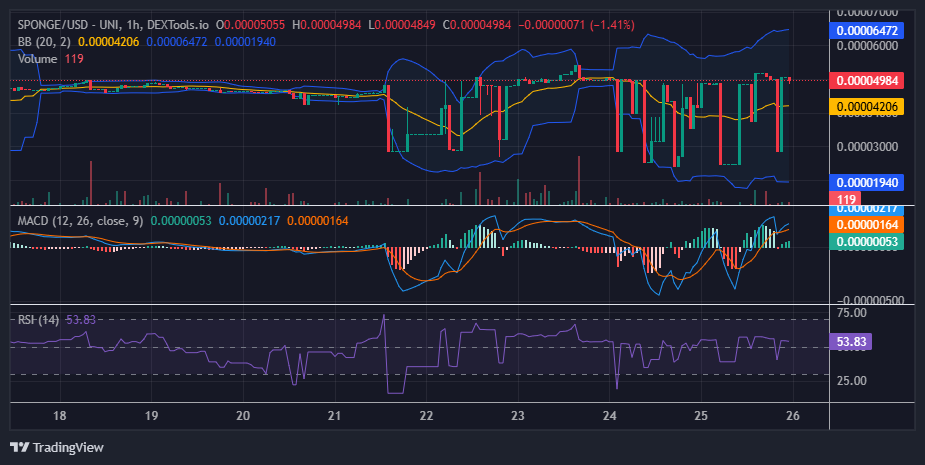This screenshot has width=925, height=465.
Task: Click date 25 on the time axis
Action: [701, 415]
